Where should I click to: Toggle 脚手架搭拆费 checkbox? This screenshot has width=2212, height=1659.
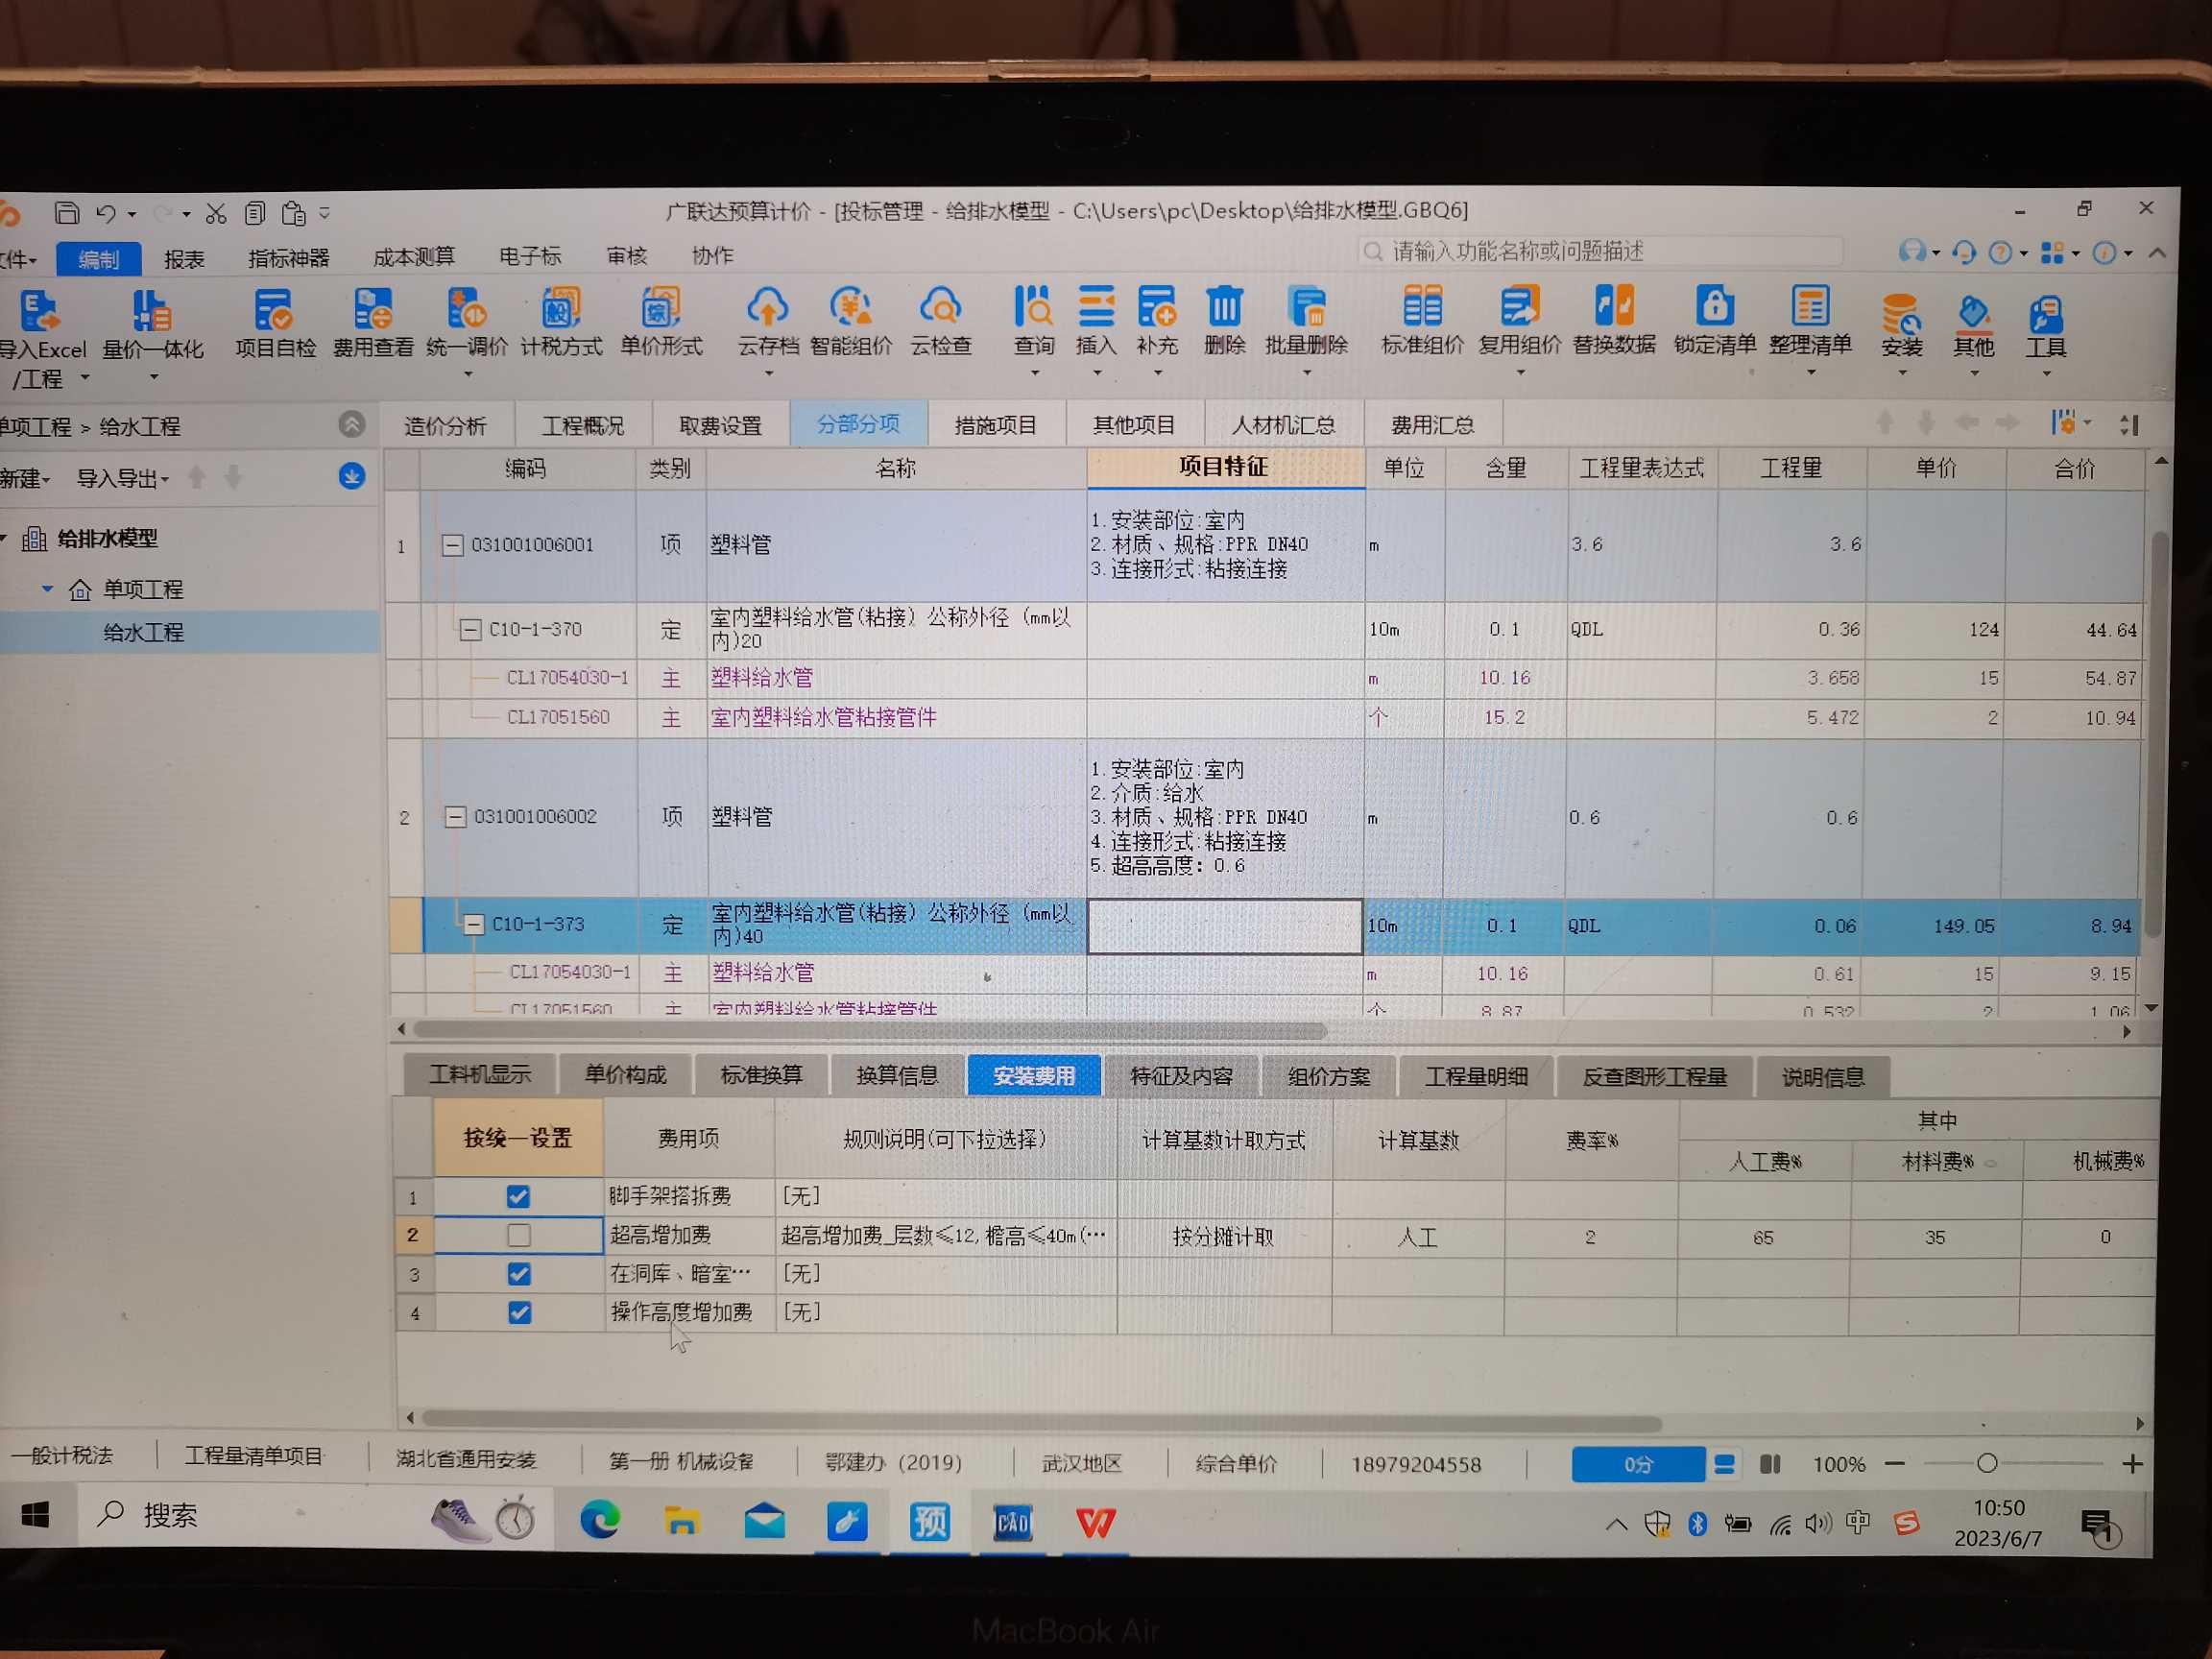coord(518,1196)
